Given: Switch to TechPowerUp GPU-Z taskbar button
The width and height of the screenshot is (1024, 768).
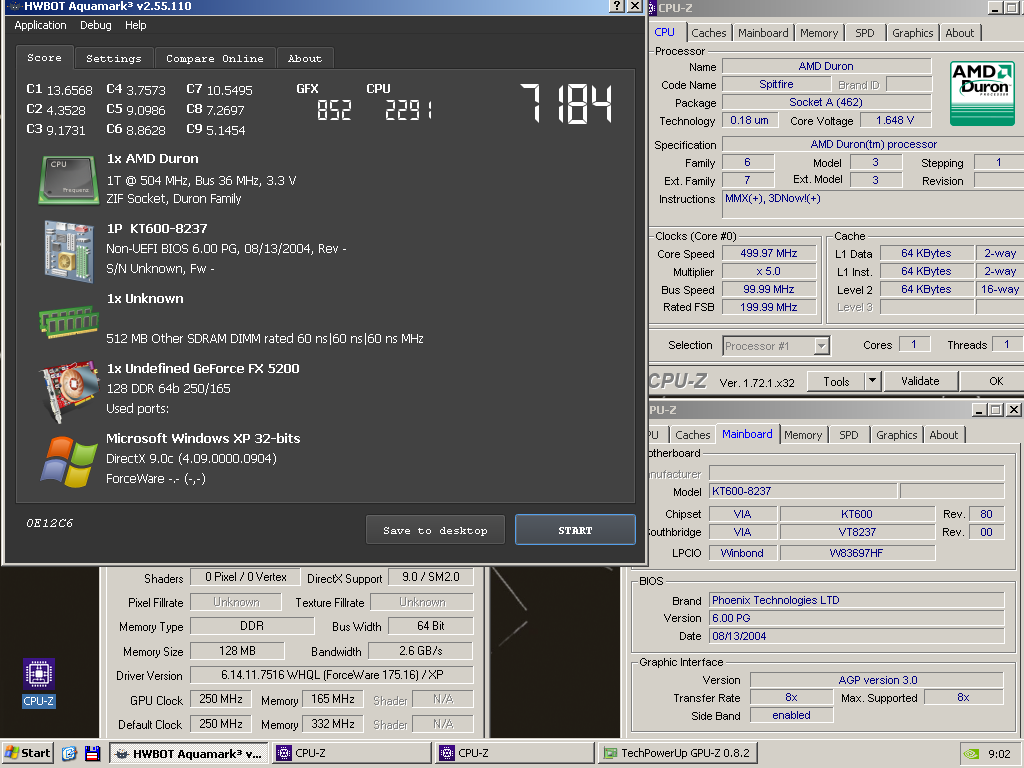Looking at the screenshot, I should [x=677, y=753].
